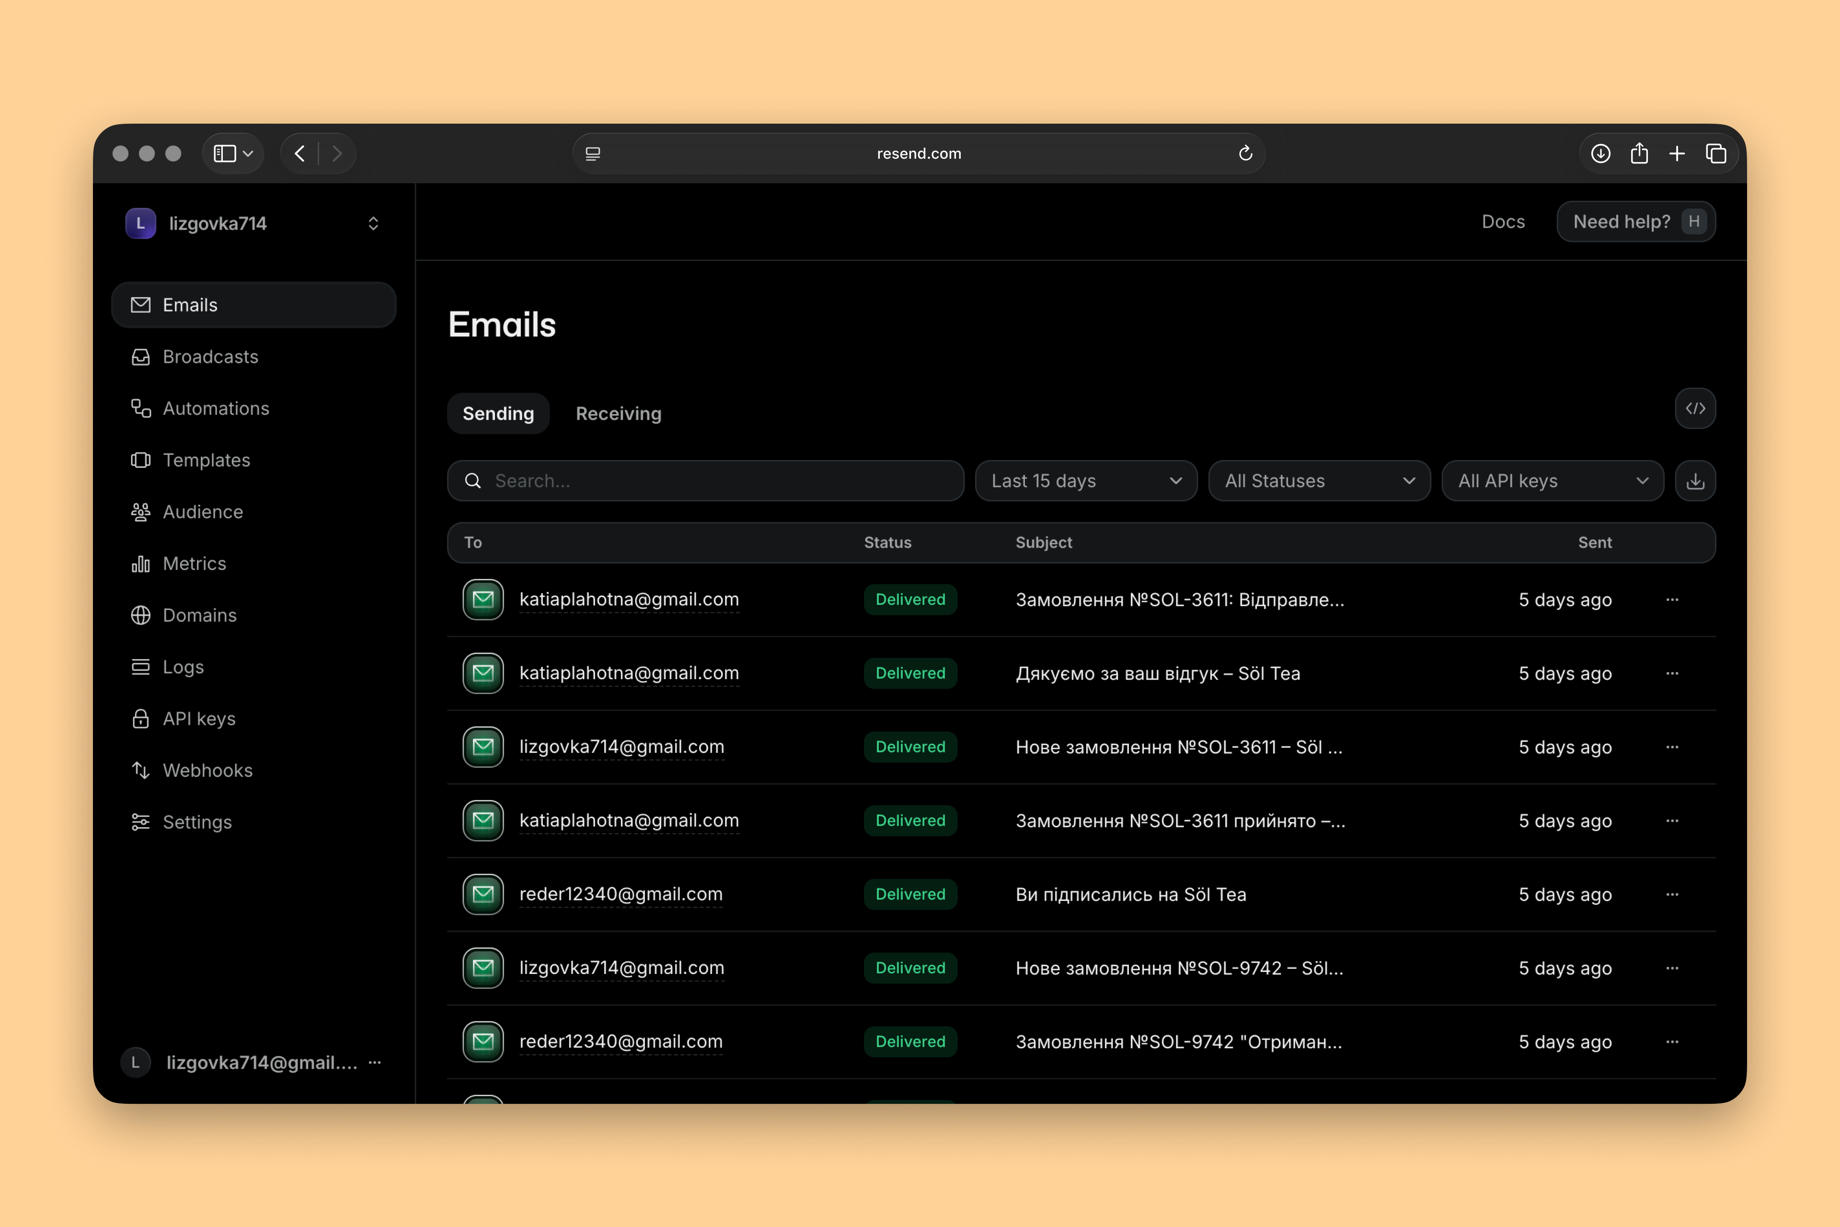Click envelope icon of Нове замовлення №SOL-9742 row
Viewport: 1840px width, 1227px height.
[x=483, y=968]
